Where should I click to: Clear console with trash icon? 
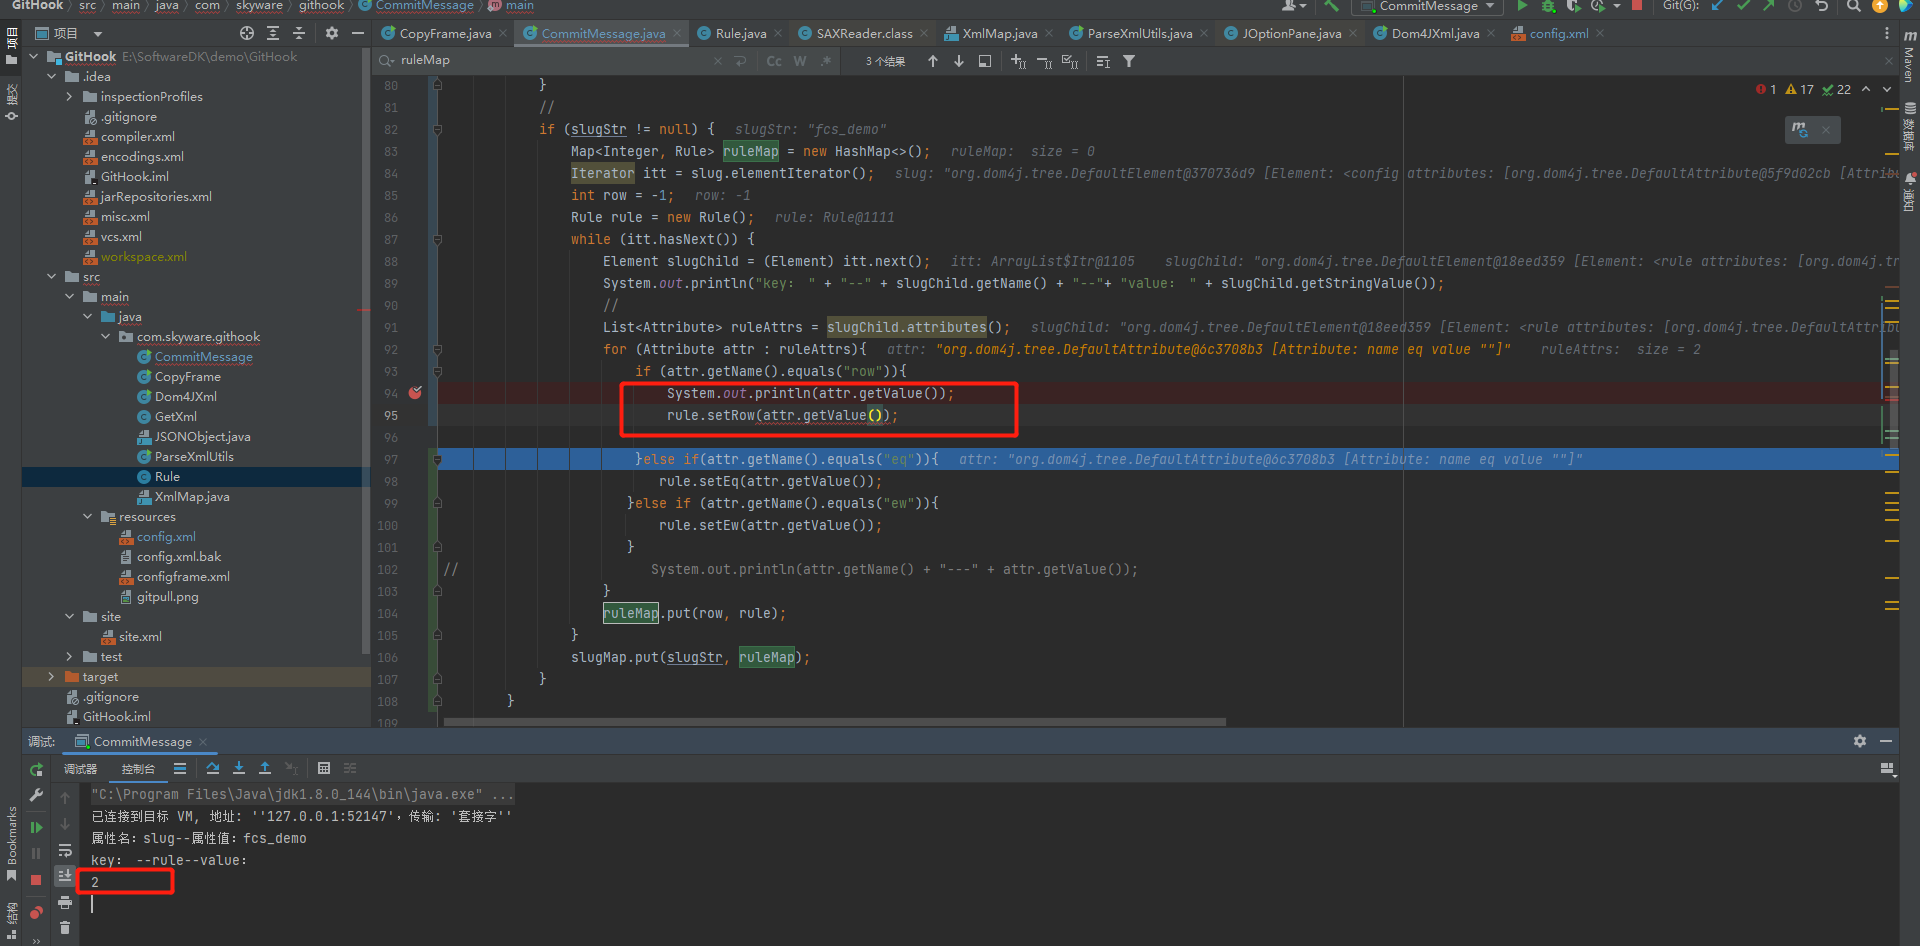65,928
